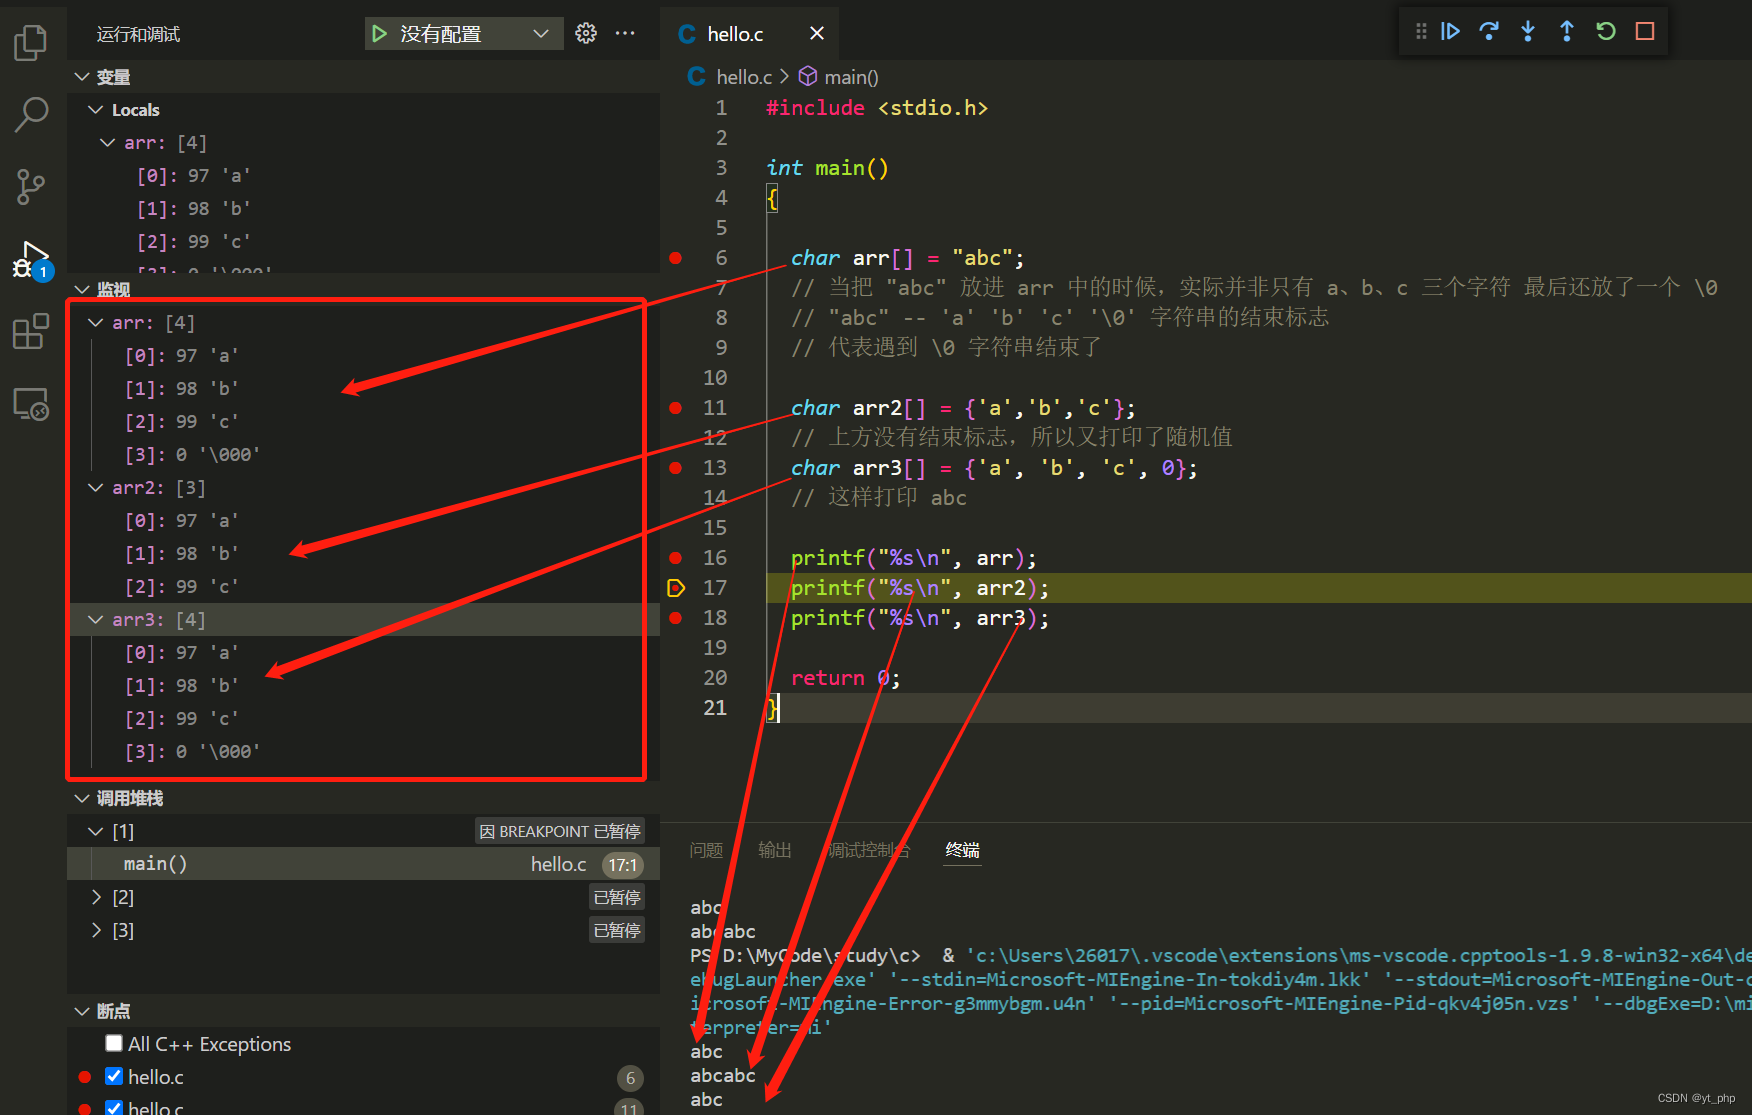
Task: Collapse the 断点 breakpoints section
Action: point(82,1011)
